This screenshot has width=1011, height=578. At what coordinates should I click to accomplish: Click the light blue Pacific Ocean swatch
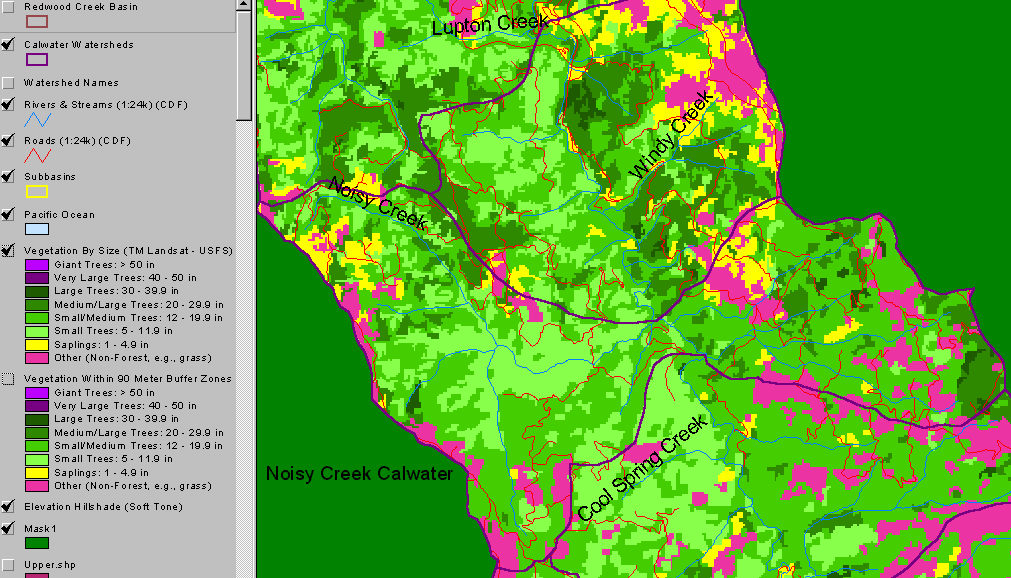coord(37,229)
